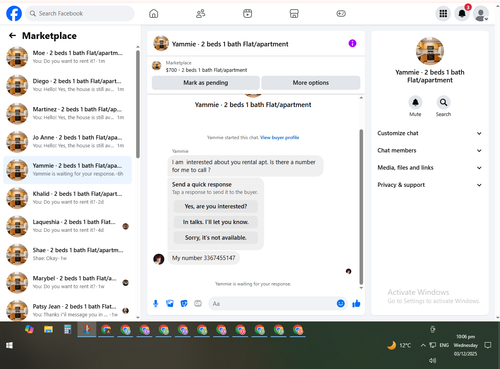The height and width of the screenshot is (369, 500).
Task: Click the Aa message input field
Action: 273,304
